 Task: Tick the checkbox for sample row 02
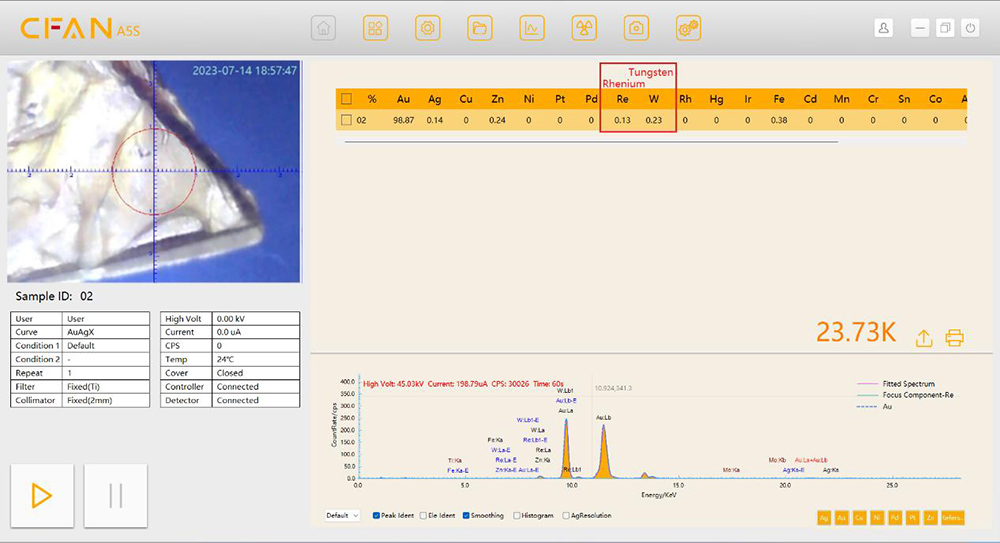point(346,120)
